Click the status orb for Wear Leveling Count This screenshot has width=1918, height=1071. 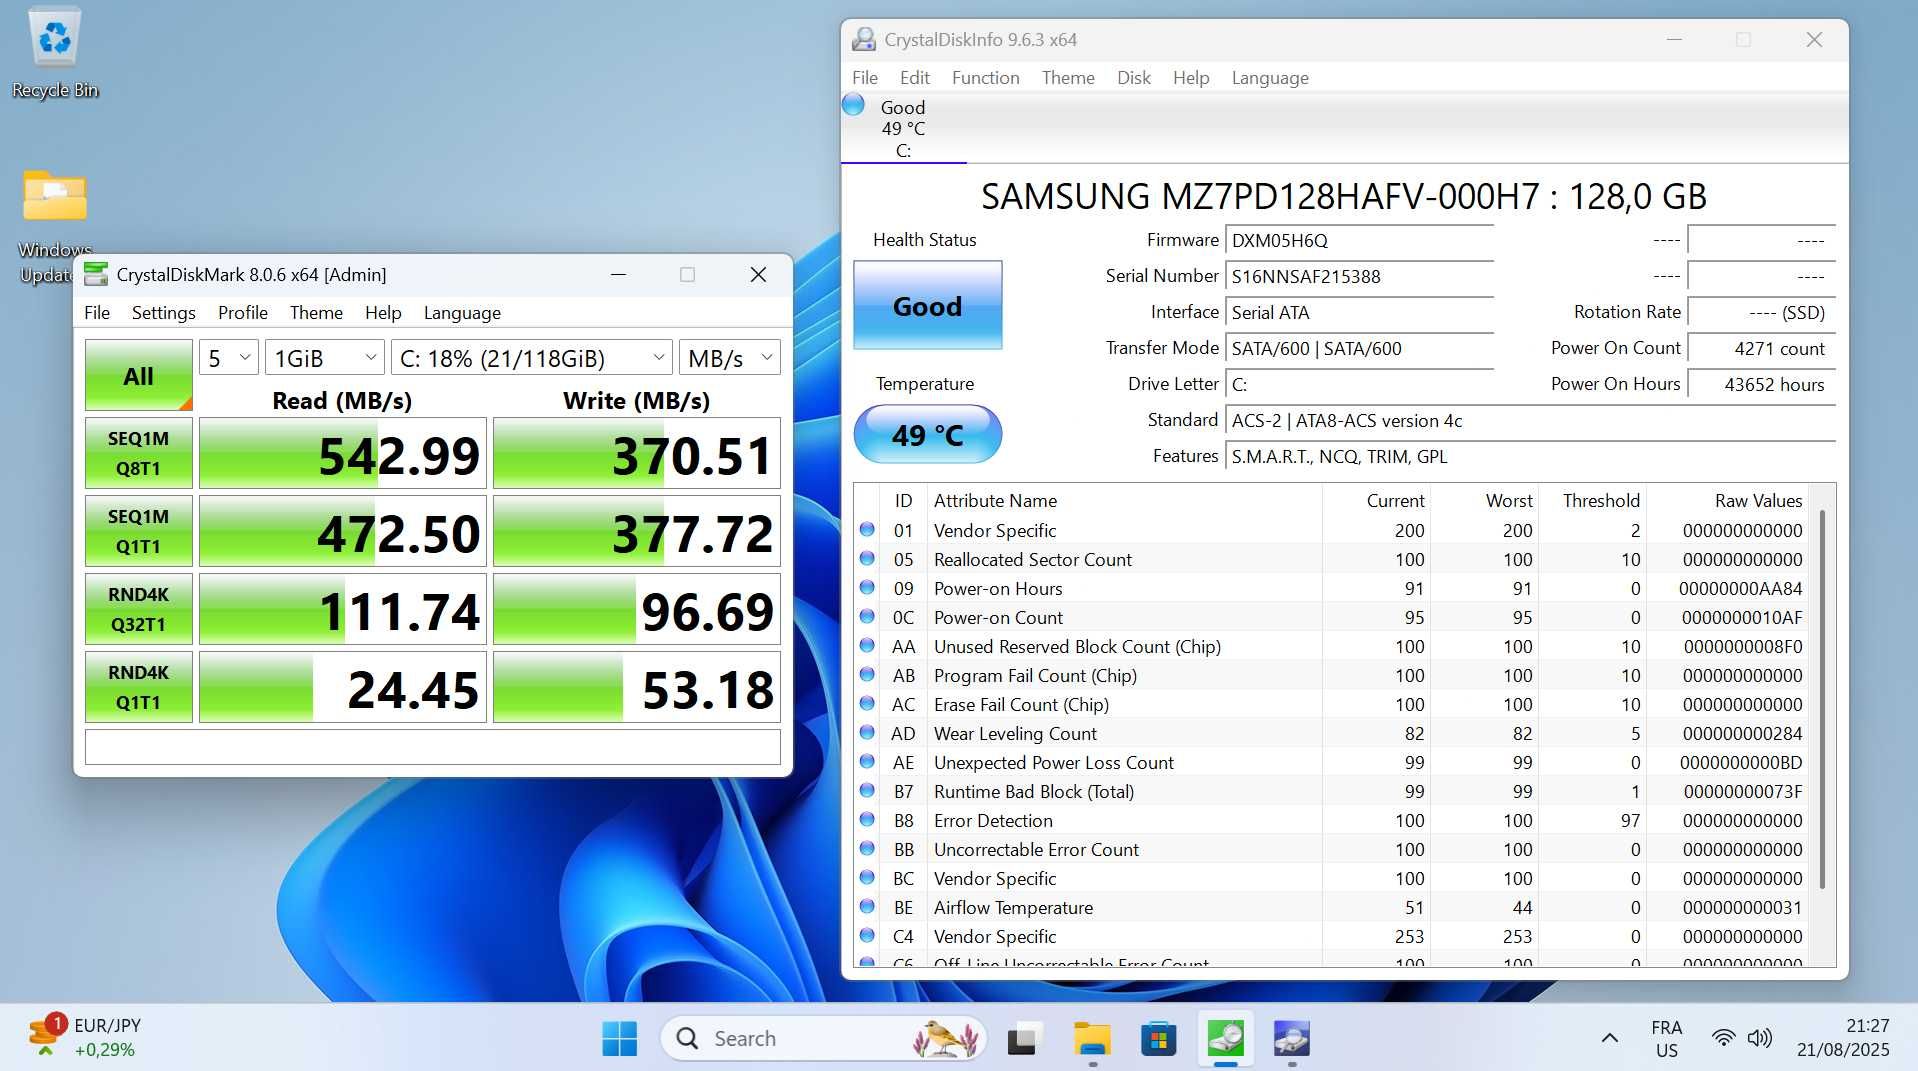[x=867, y=733]
